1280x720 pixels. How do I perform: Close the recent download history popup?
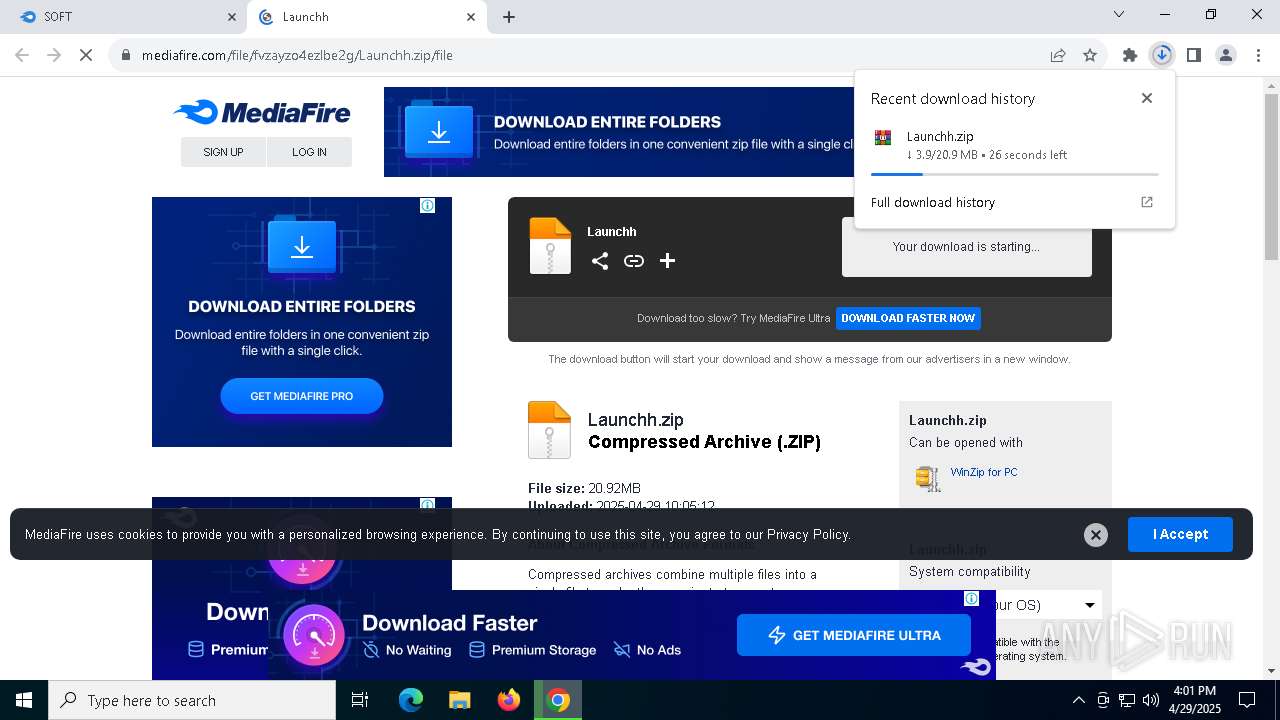[x=1147, y=98]
